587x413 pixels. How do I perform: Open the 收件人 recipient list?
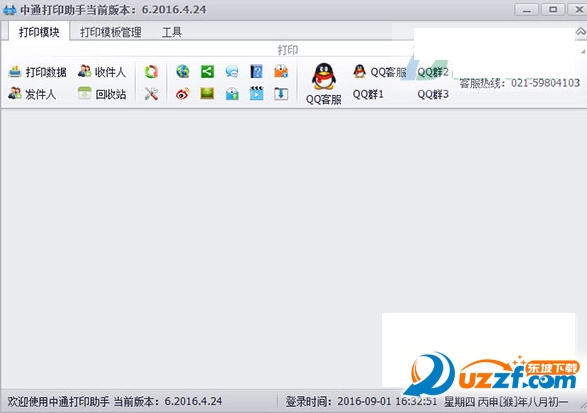(102, 72)
